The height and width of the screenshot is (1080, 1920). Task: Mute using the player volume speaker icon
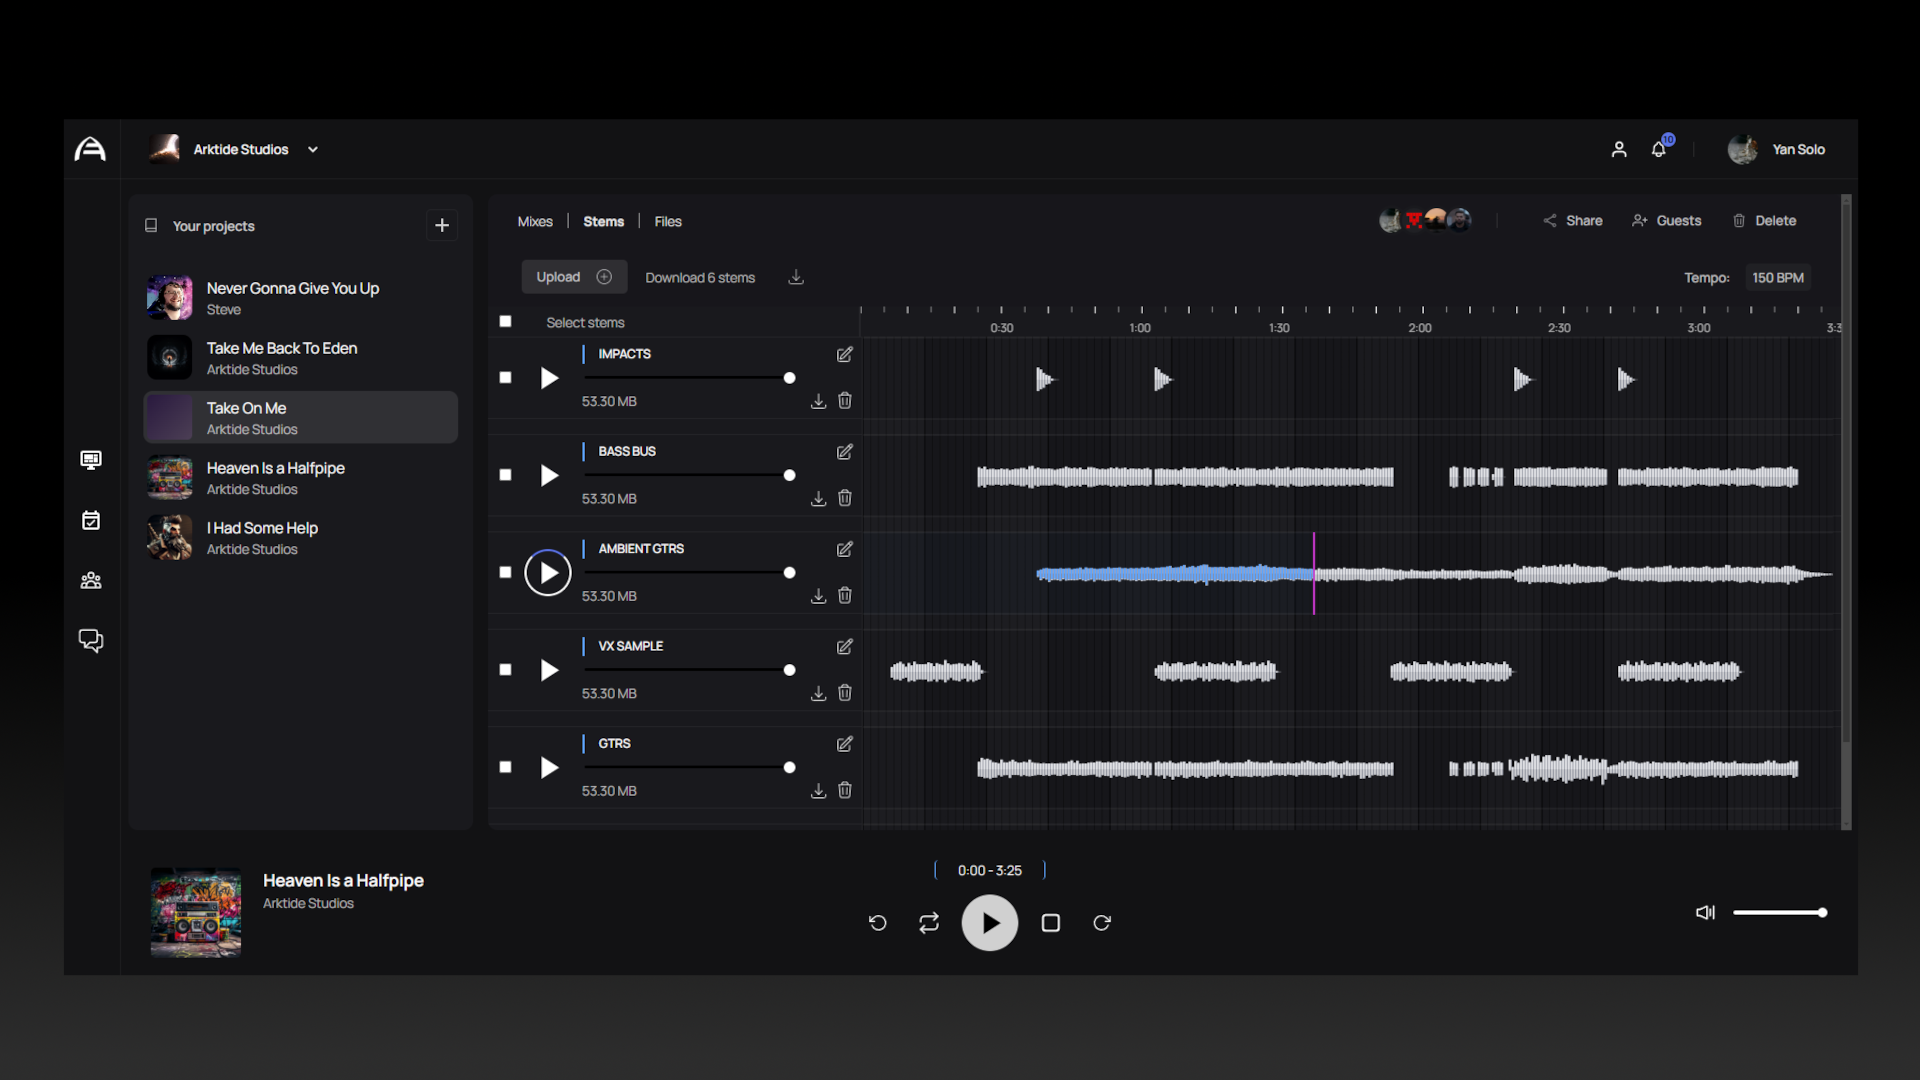(1705, 912)
